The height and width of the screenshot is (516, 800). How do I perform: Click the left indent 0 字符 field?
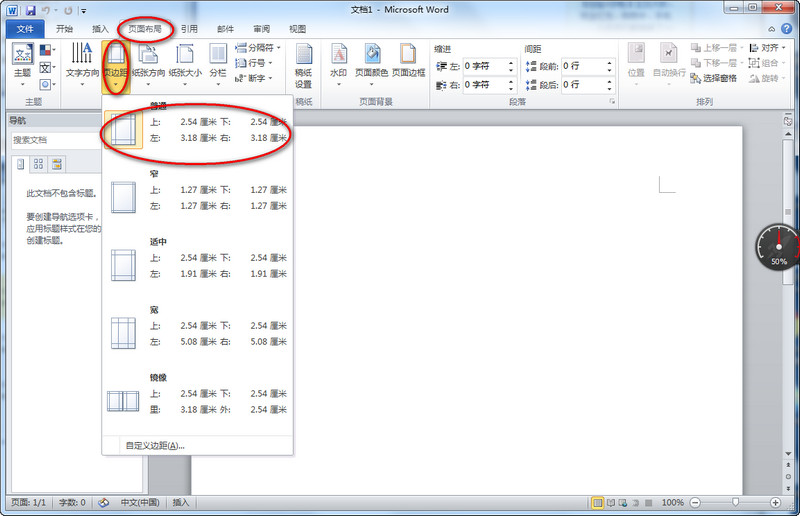tap(485, 66)
